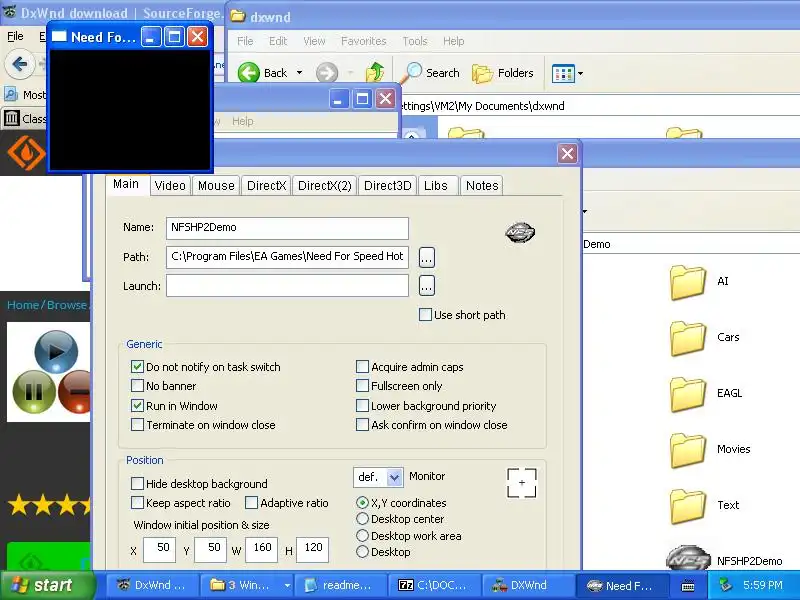The image size is (800, 600).
Task: Switch to the Direct3D tab
Action: point(387,186)
